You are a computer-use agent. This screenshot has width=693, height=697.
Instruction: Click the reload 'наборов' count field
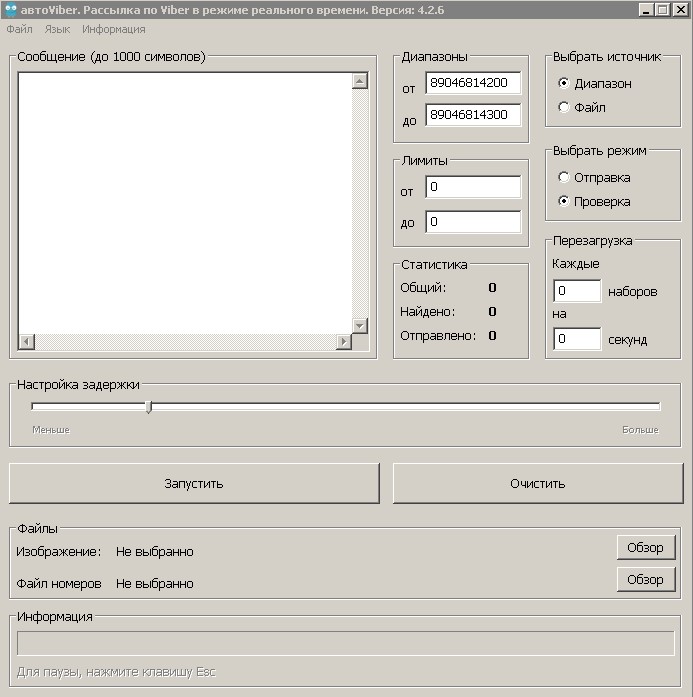pos(577,291)
